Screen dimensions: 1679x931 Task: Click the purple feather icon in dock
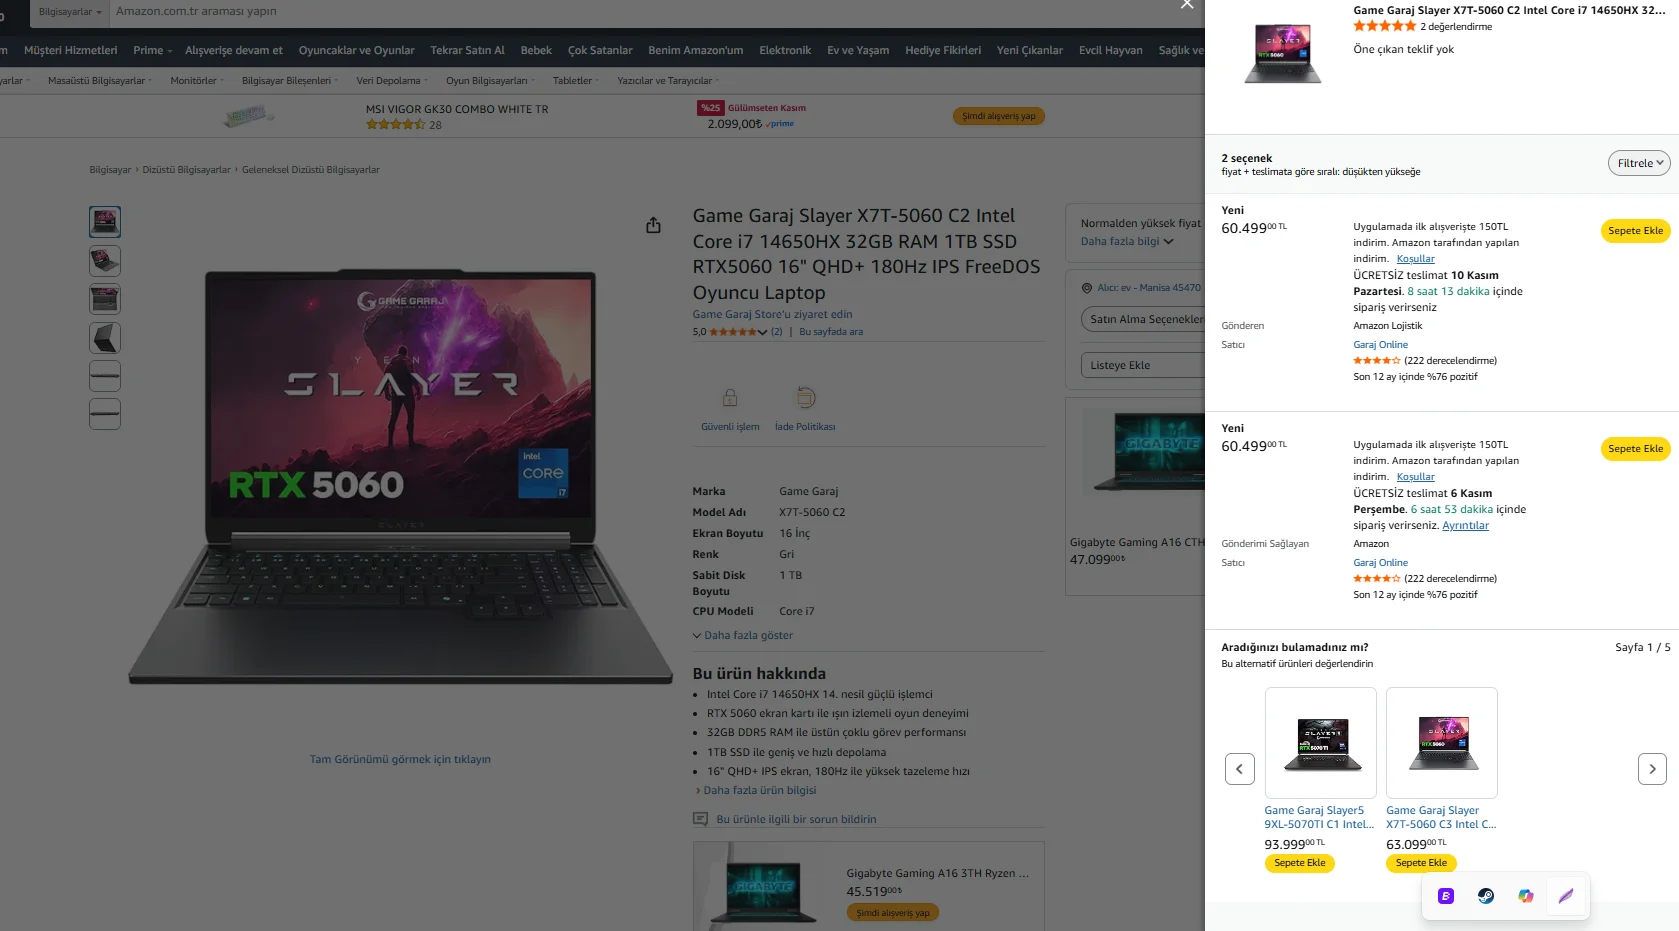[x=1566, y=896]
